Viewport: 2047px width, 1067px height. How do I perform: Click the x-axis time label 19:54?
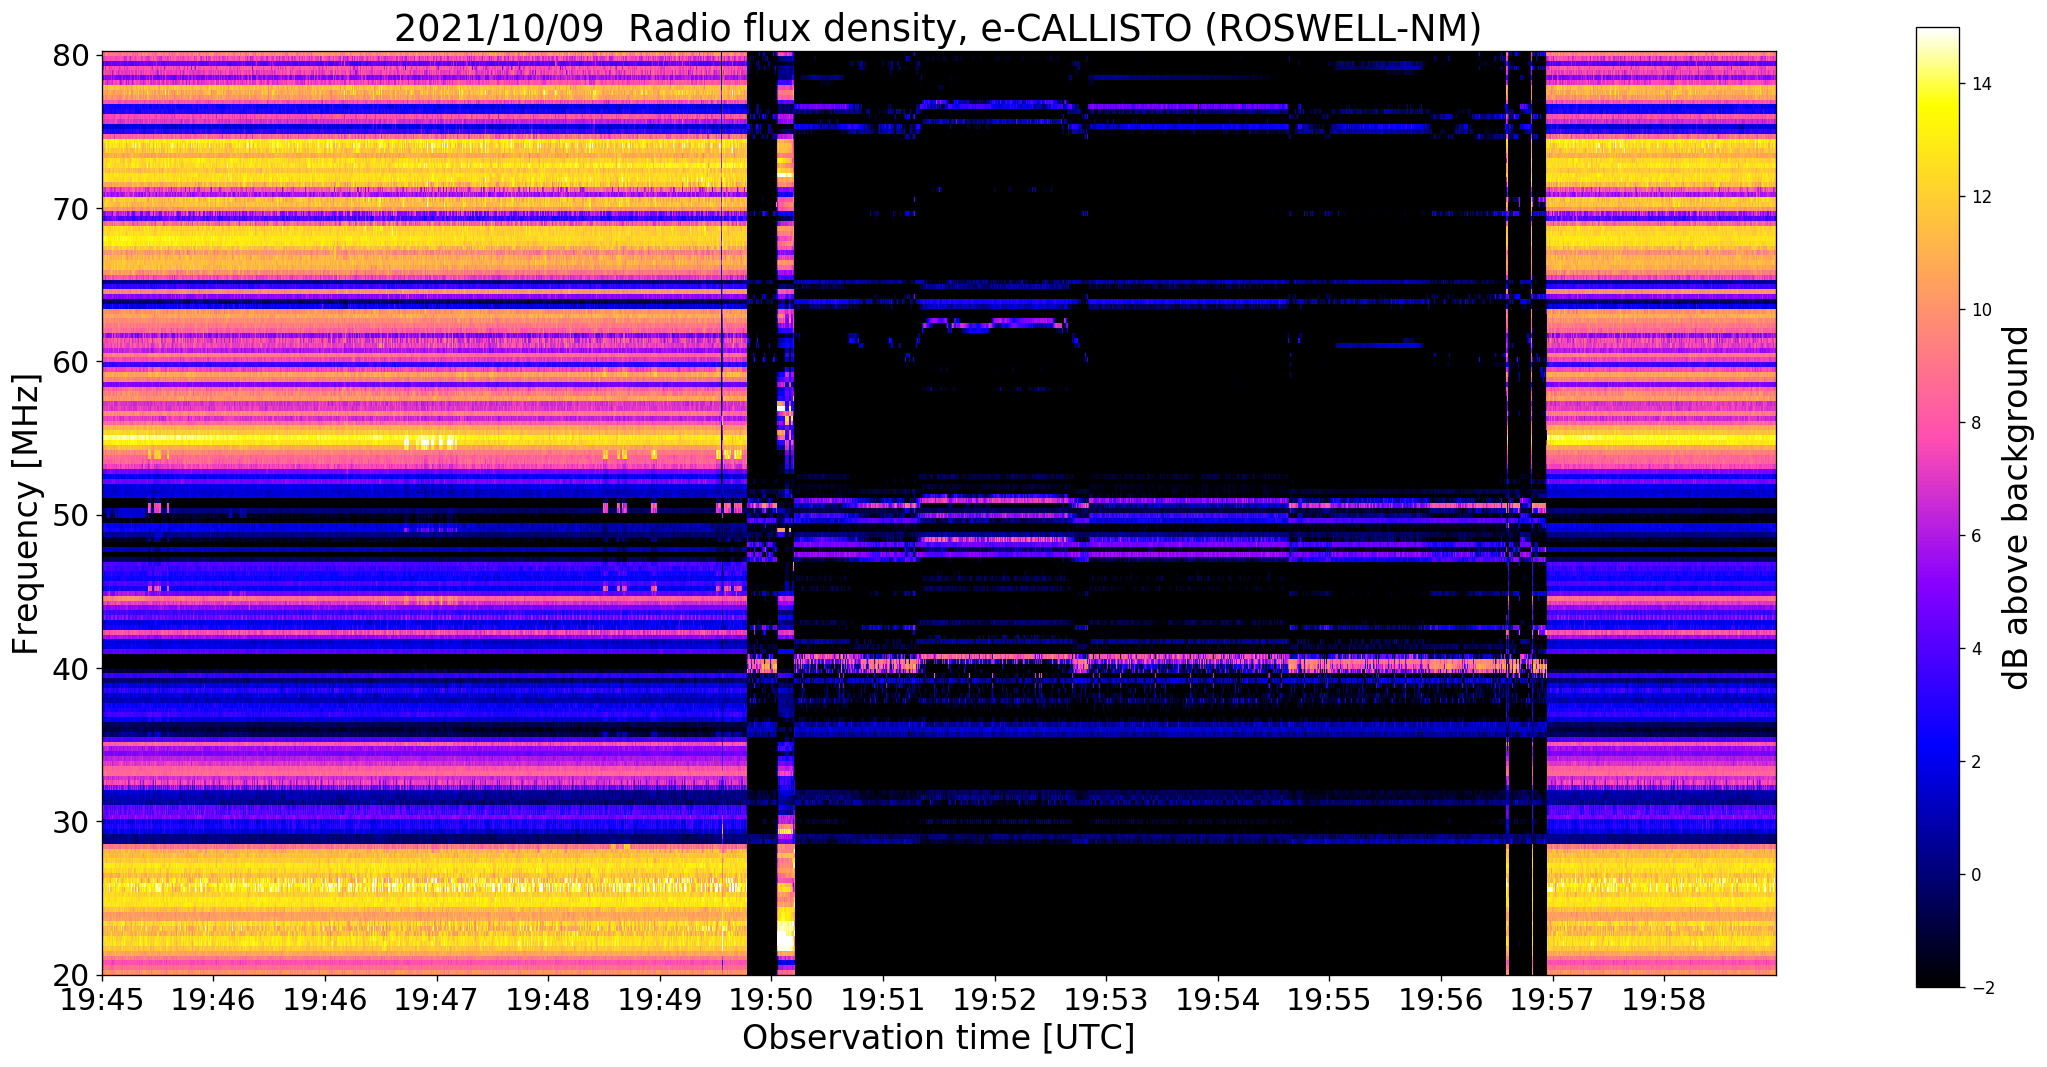point(1217,999)
